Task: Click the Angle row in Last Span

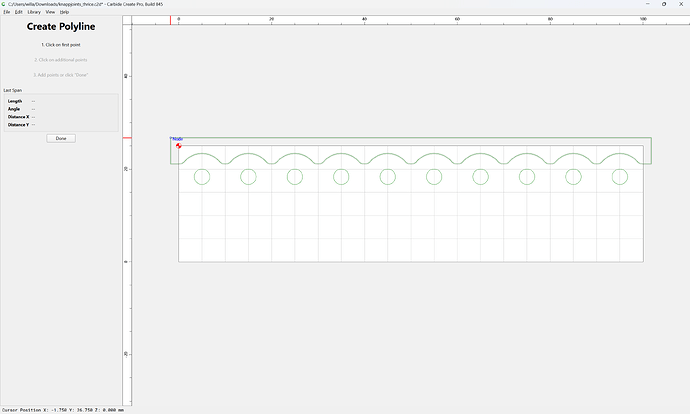Action: [61, 109]
